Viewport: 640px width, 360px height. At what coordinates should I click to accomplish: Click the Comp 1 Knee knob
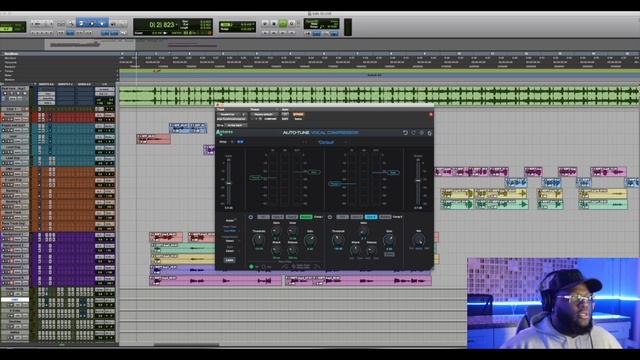(292, 231)
